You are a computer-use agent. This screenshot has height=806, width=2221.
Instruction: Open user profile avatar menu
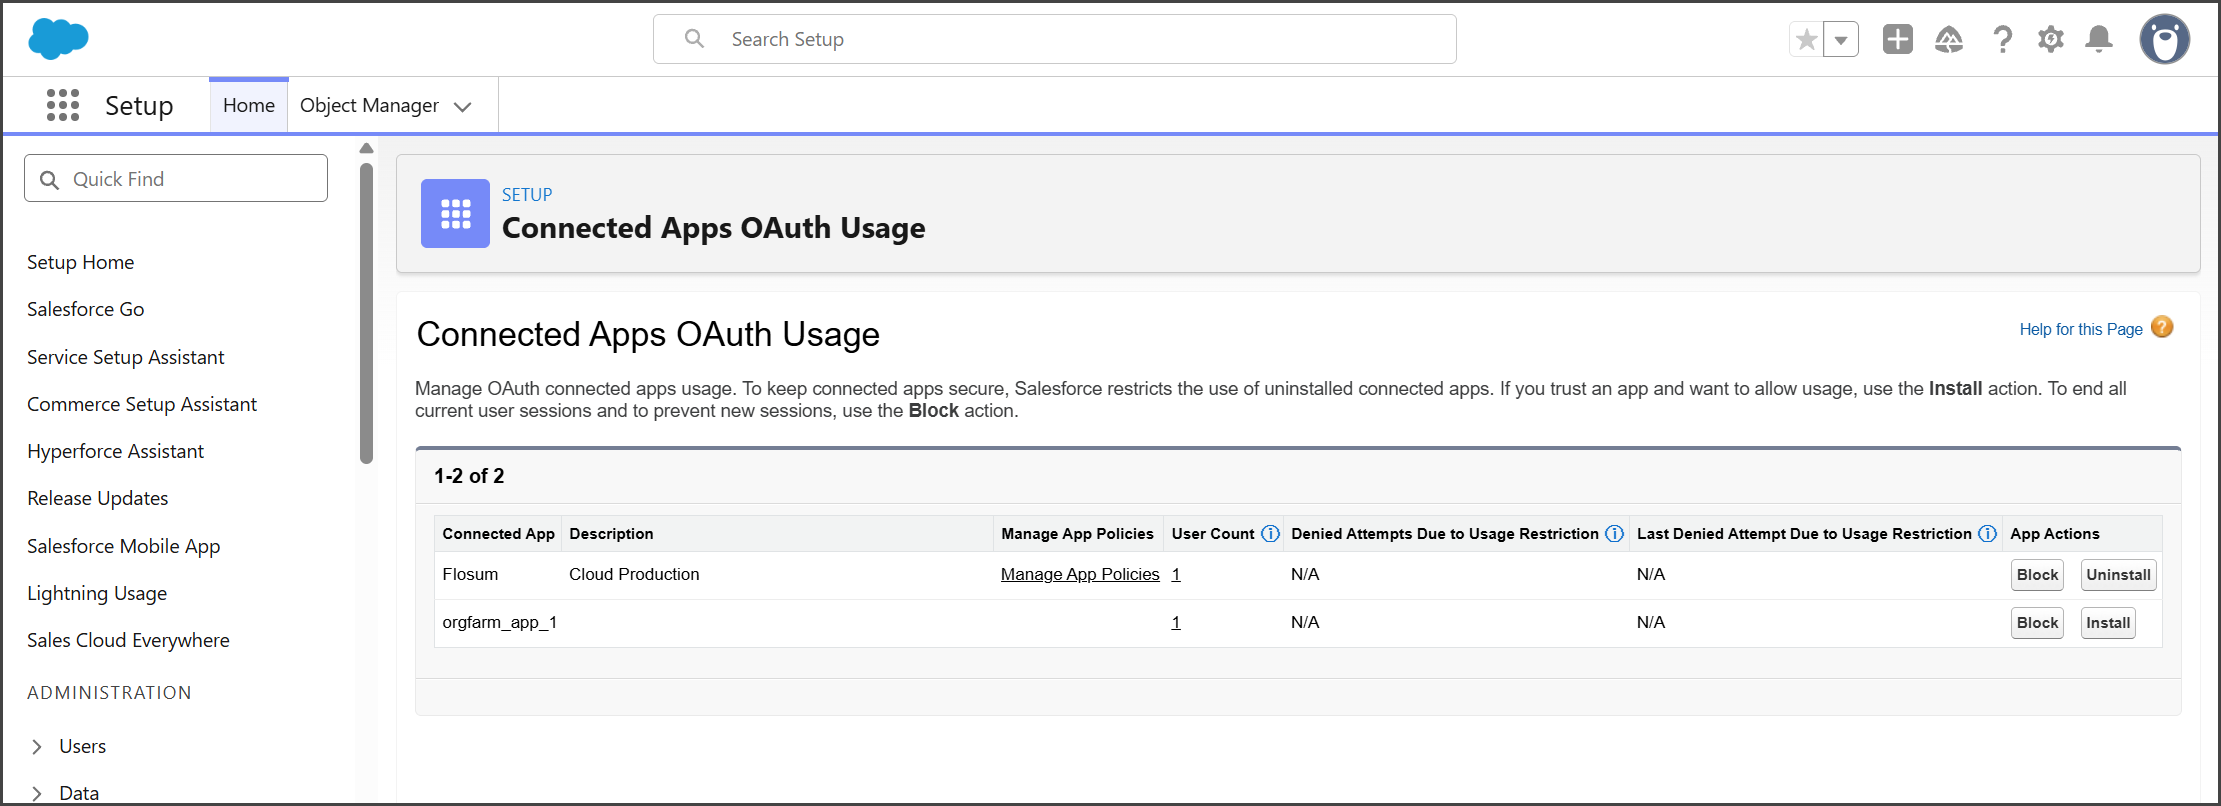2164,39
